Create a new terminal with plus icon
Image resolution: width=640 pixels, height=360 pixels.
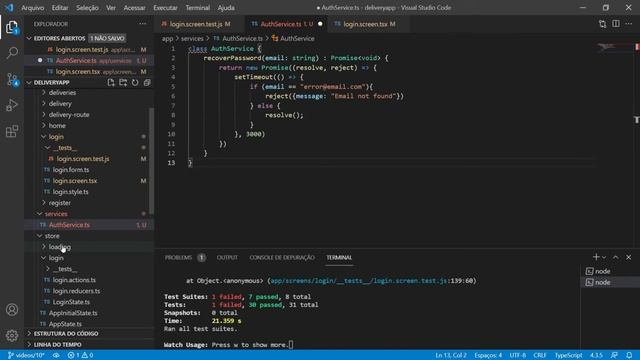point(596,257)
